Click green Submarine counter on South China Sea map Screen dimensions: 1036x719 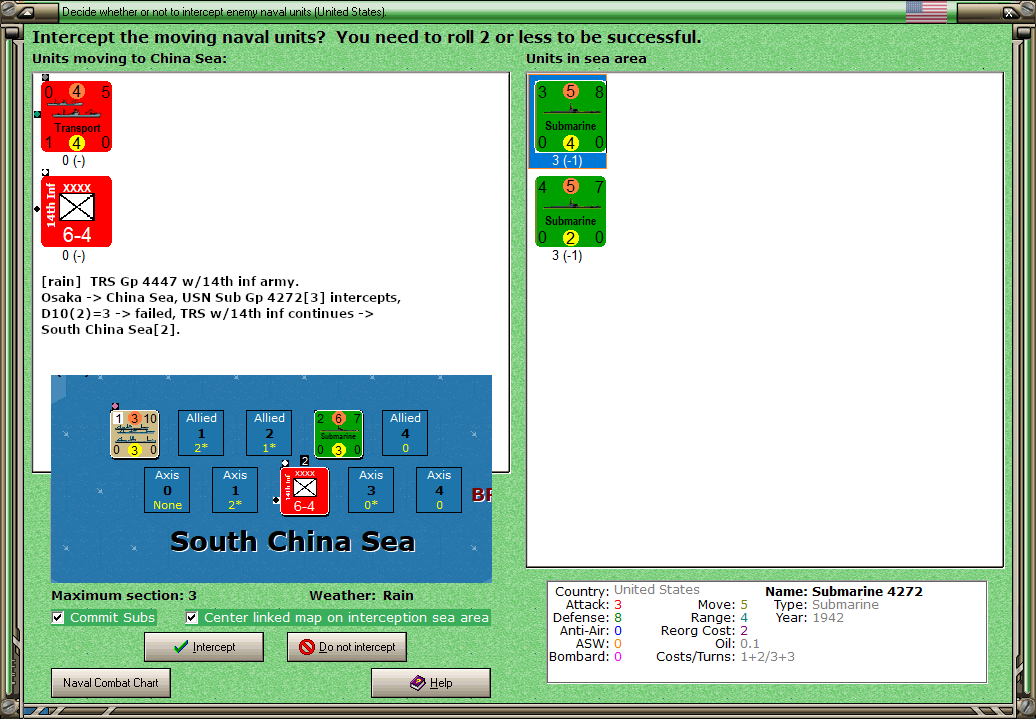coord(338,434)
